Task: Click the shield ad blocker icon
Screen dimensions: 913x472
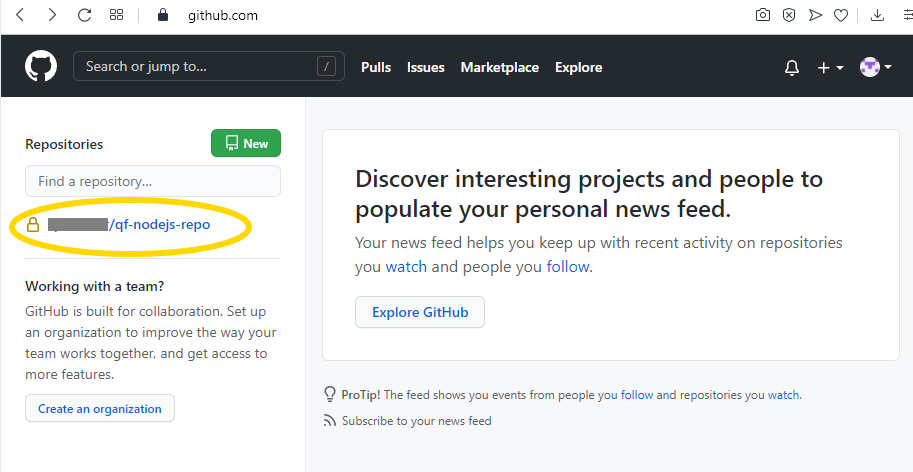Action: 789,15
